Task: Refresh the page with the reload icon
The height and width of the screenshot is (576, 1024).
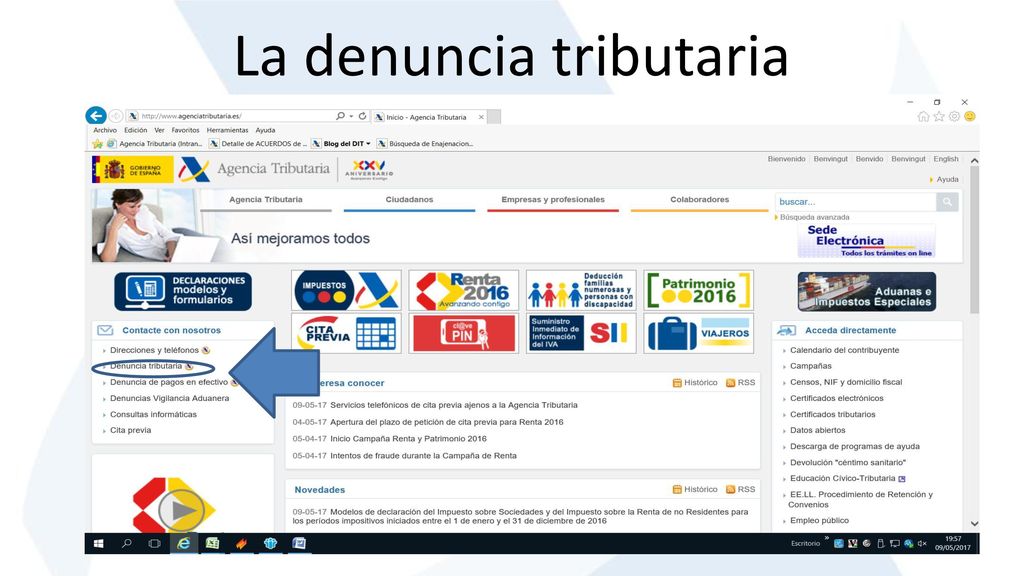Action: [362, 116]
